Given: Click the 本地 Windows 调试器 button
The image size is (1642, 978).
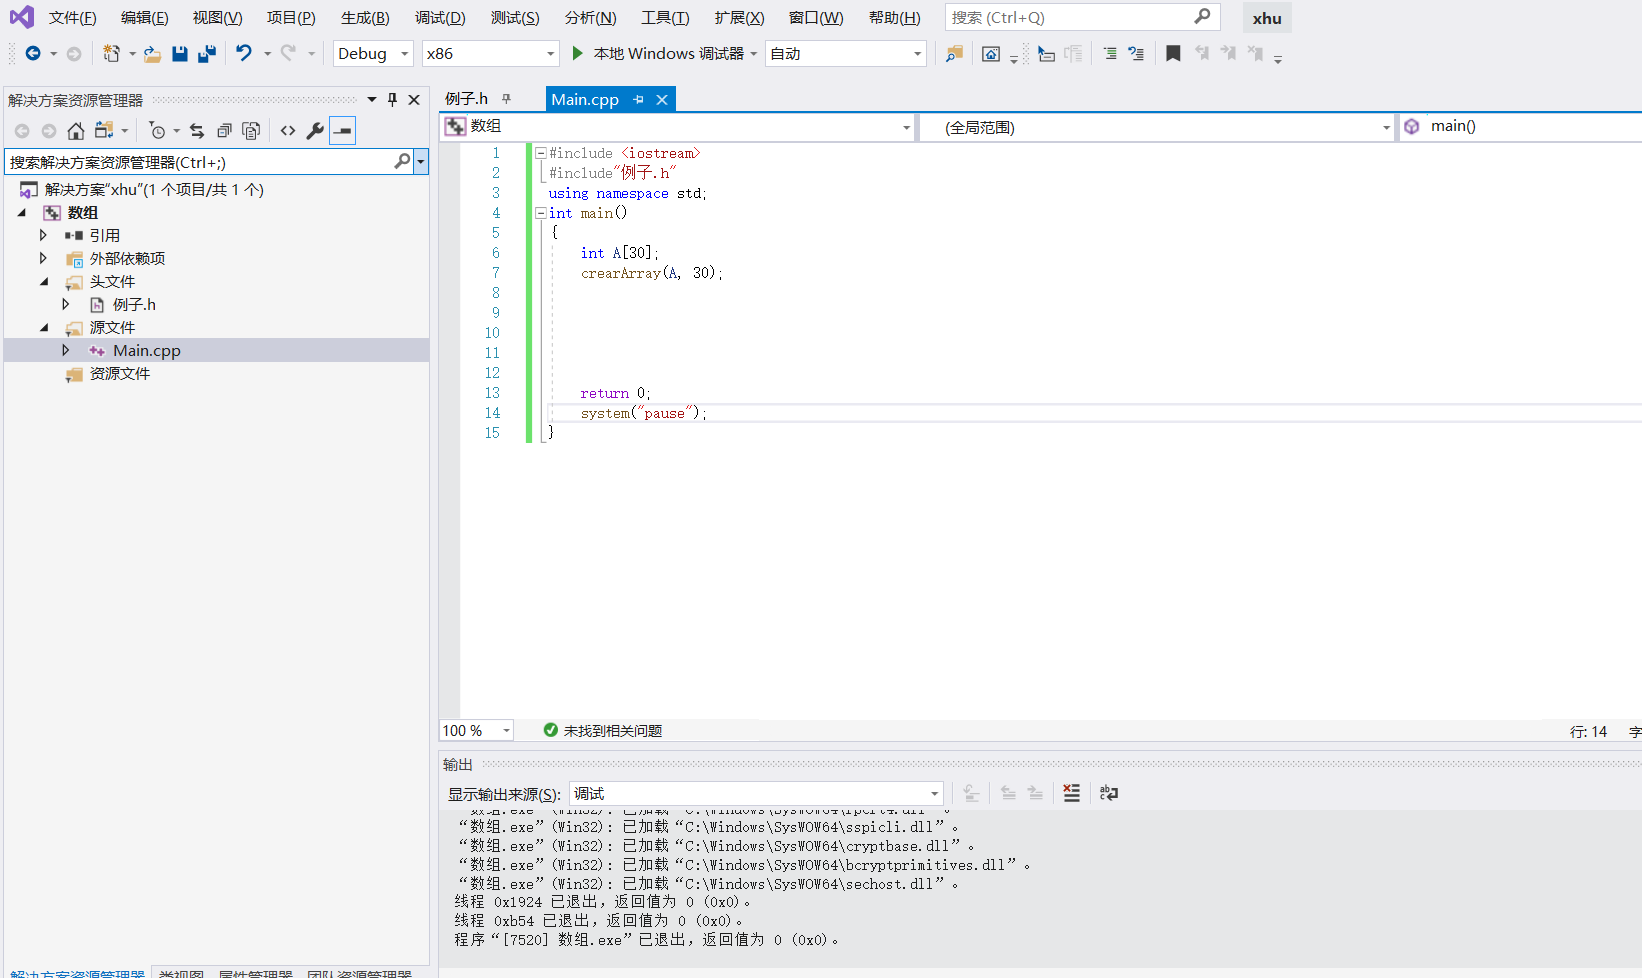Looking at the screenshot, I should [x=668, y=54].
